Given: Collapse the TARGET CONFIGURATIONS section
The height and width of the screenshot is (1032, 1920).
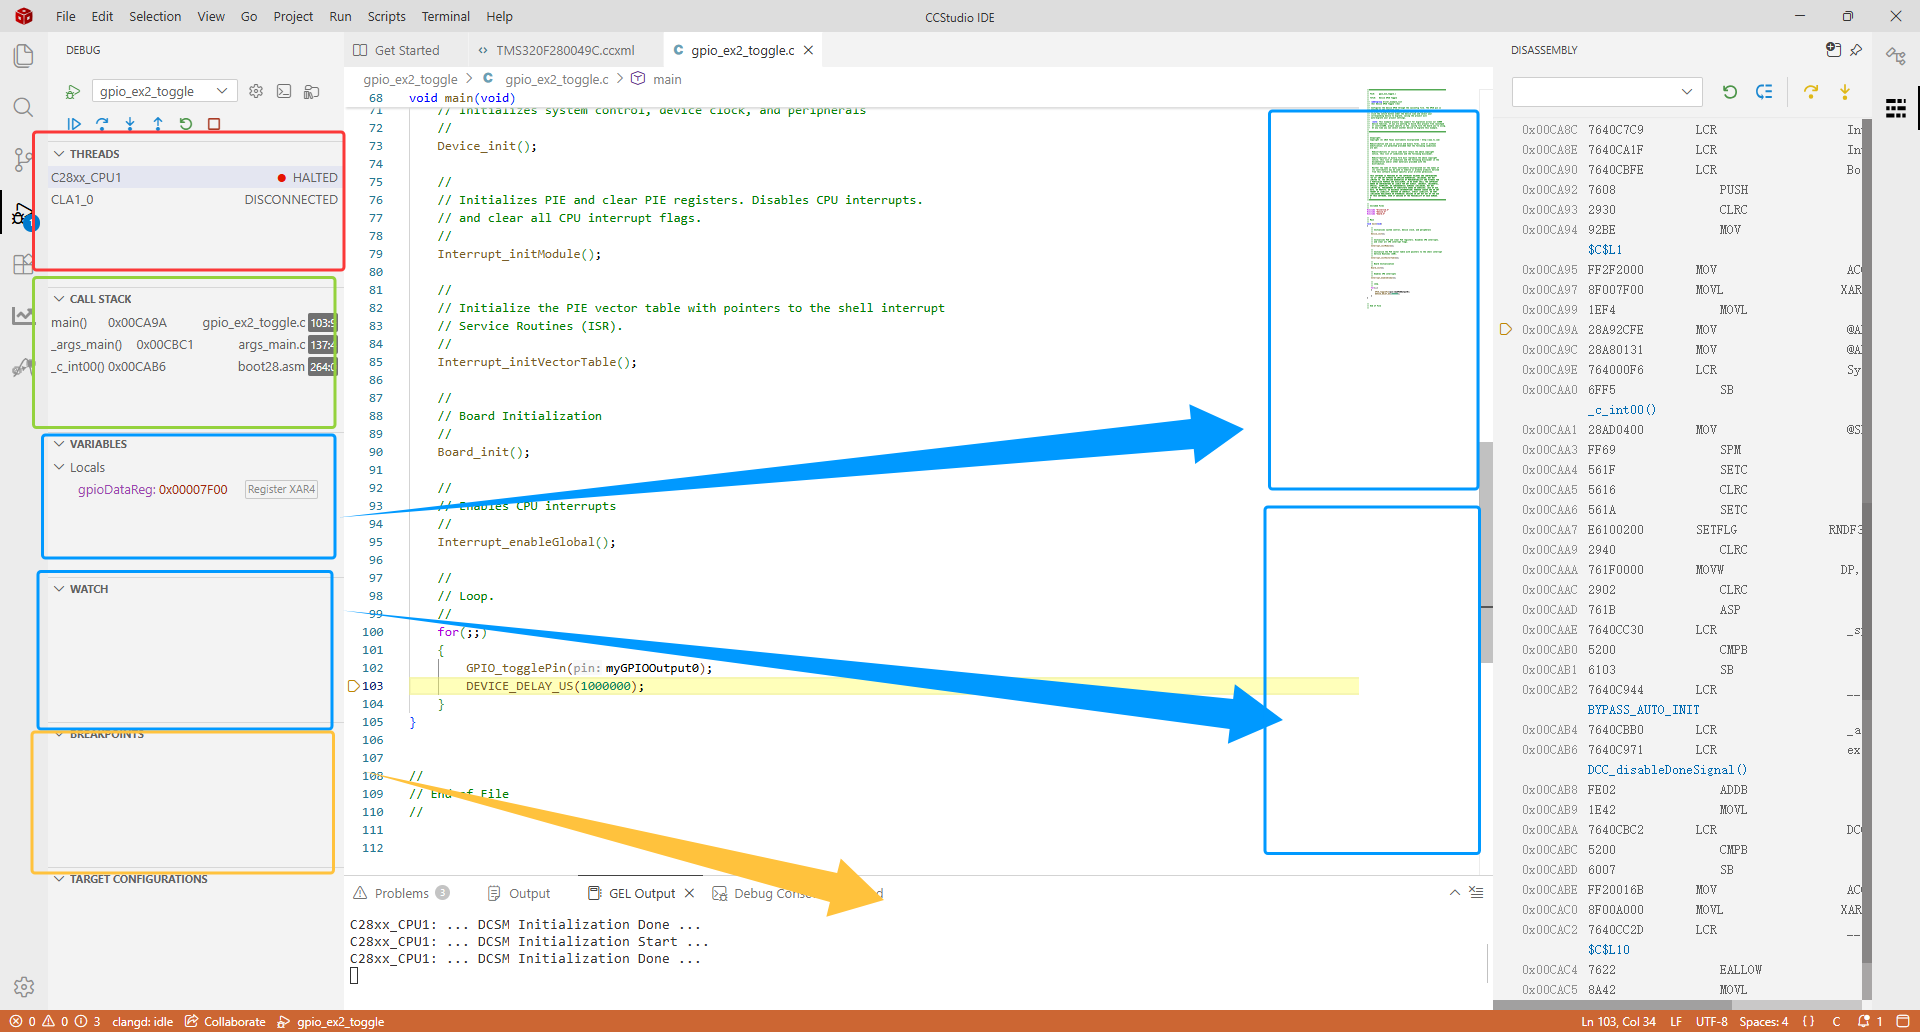Looking at the screenshot, I should click(59, 879).
